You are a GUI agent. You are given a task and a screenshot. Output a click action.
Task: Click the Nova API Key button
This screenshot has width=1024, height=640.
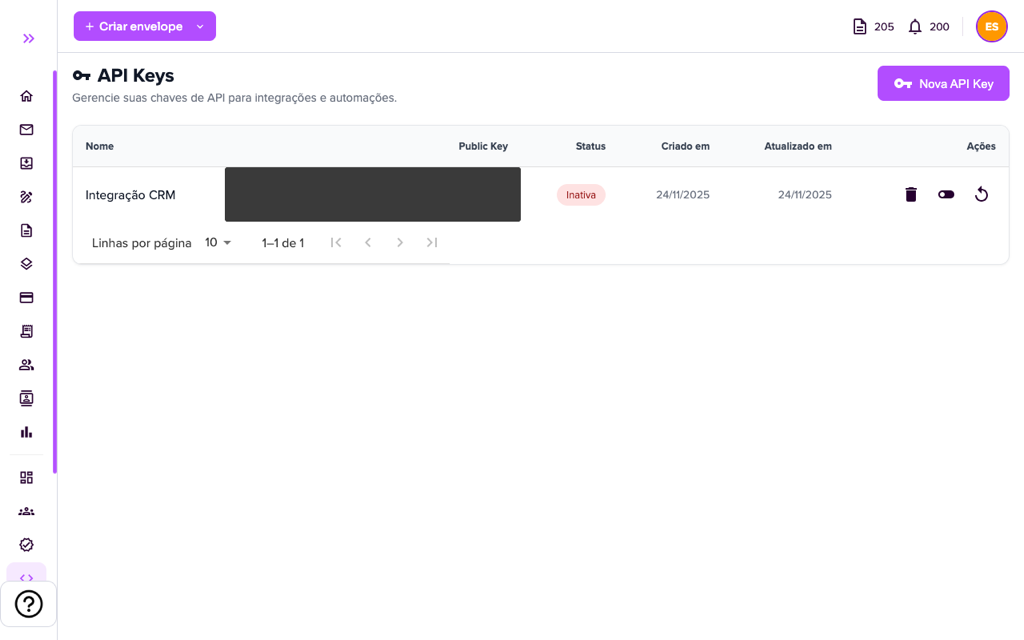pyautogui.click(x=943, y=84)
